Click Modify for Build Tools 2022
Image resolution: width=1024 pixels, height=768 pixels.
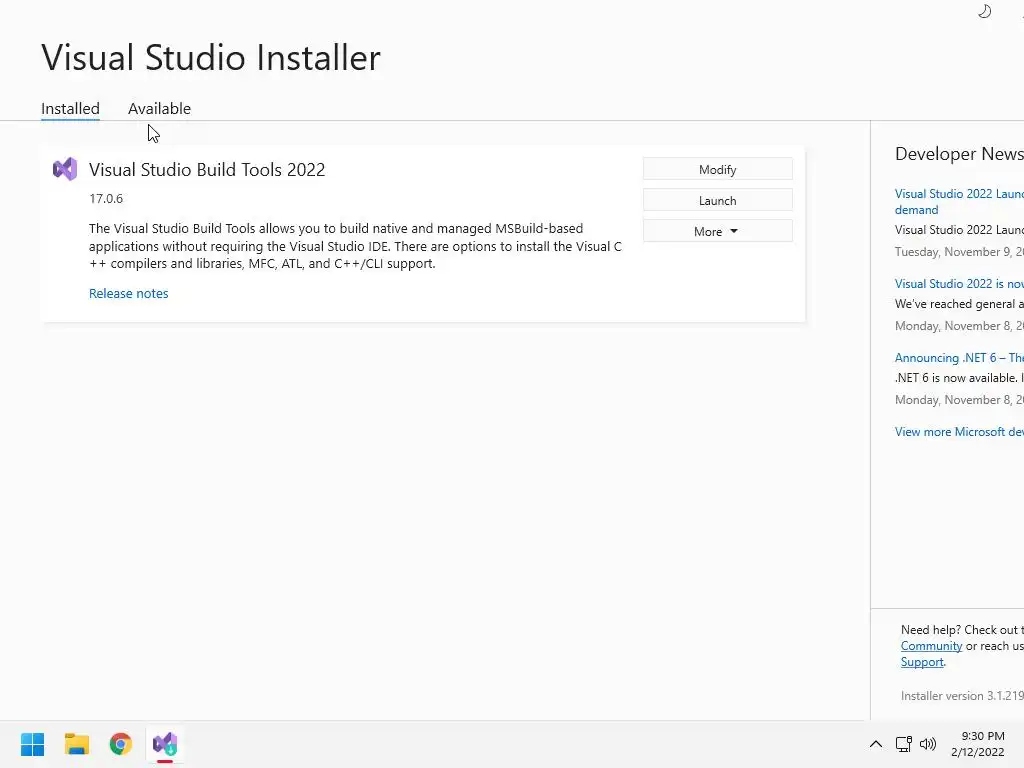click(x=718, y=169)
